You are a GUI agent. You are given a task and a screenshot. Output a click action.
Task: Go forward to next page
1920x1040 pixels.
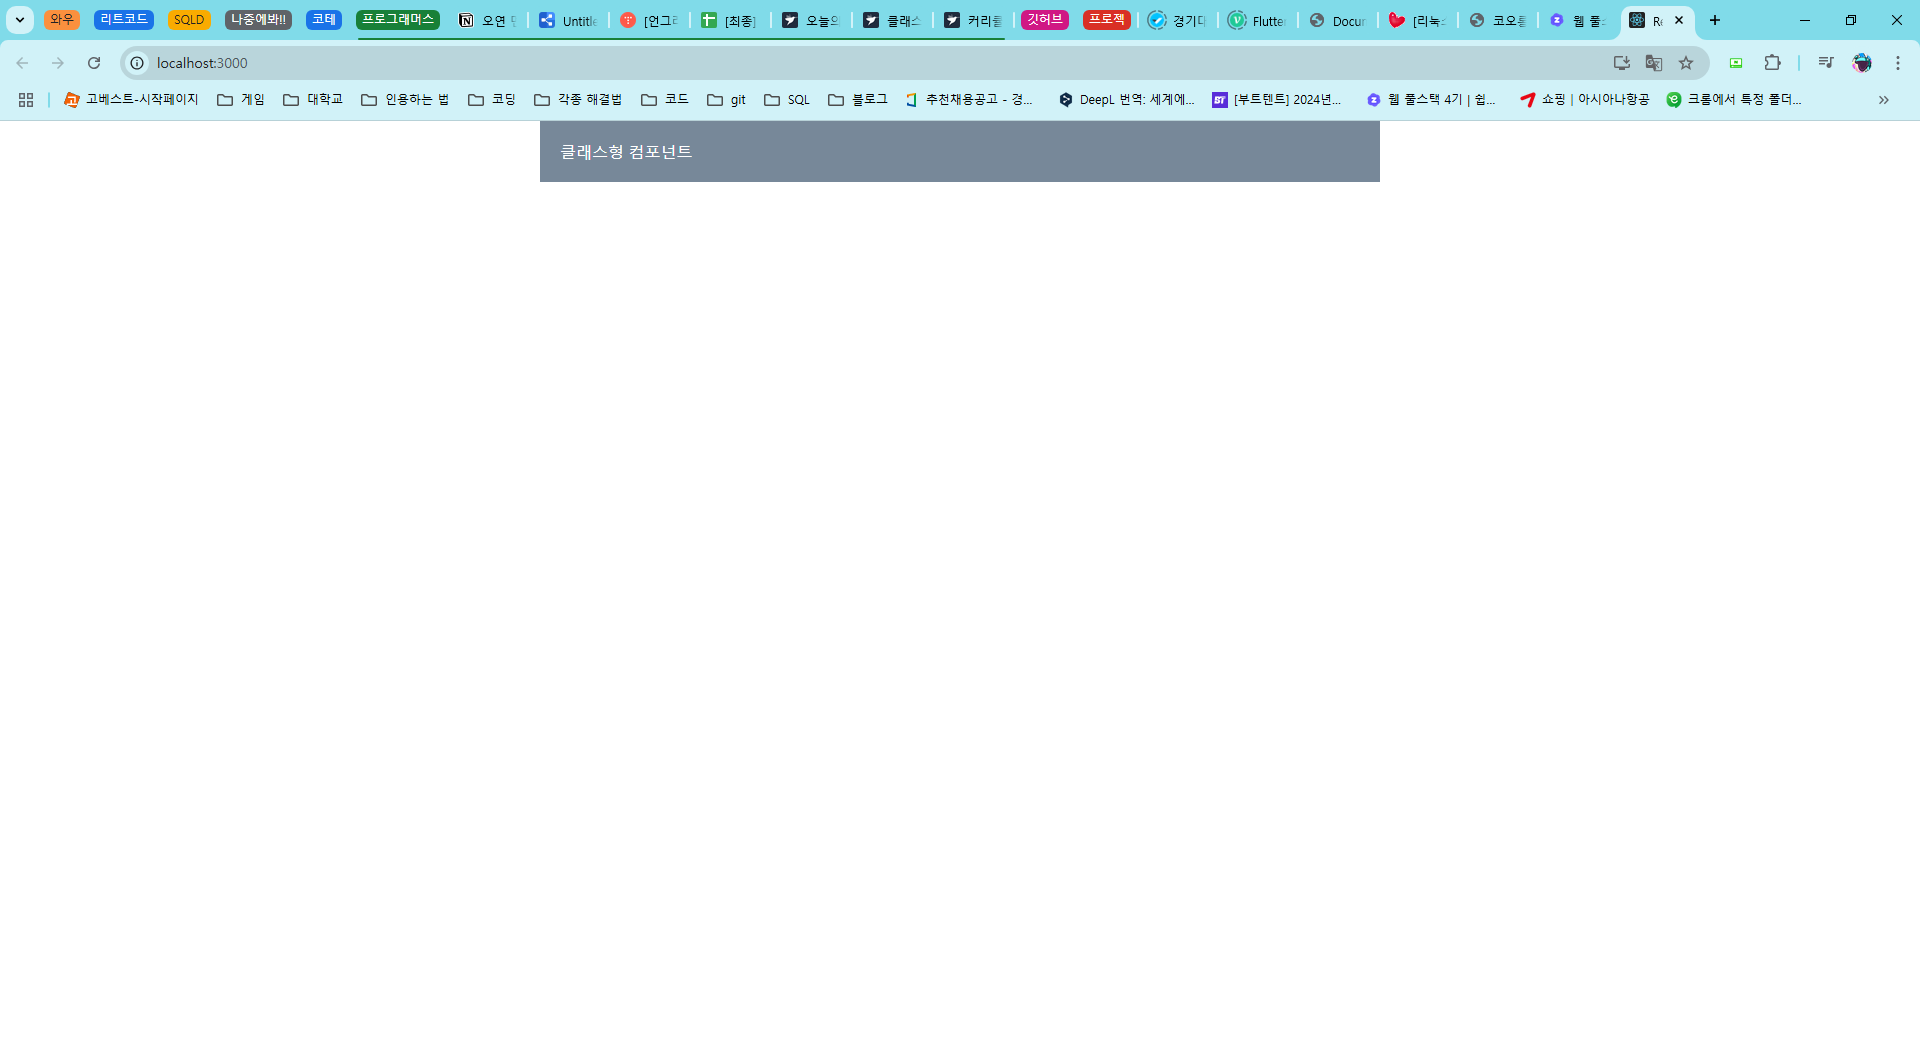click(58, 63)
